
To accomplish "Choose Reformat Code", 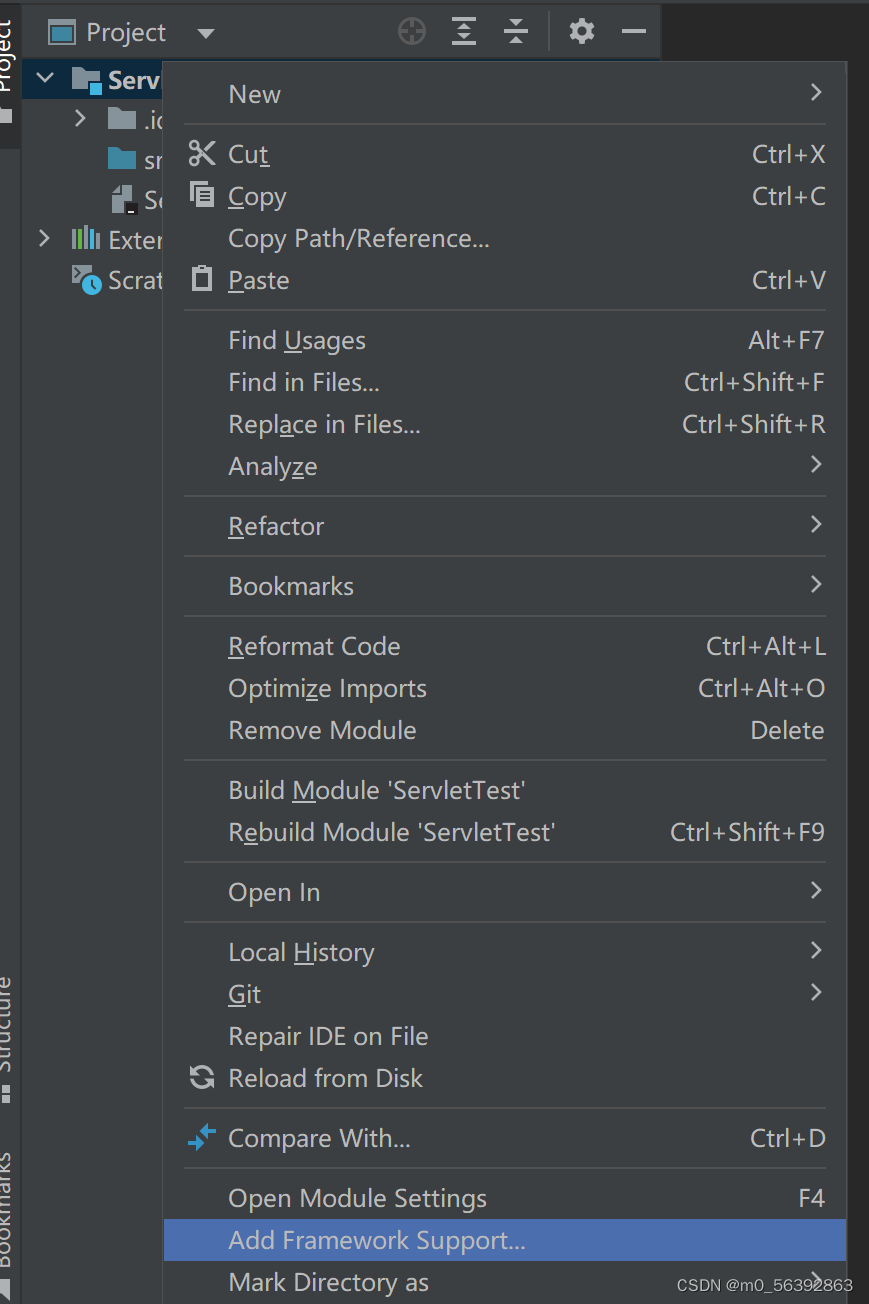I will [x=505, y=646].
